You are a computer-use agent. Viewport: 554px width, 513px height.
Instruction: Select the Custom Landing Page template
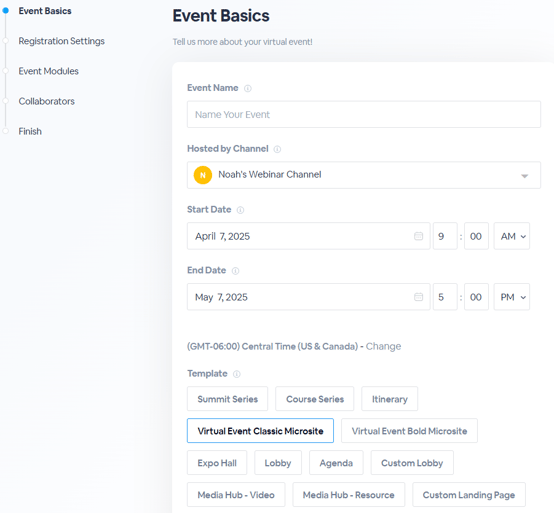point(469,495)
